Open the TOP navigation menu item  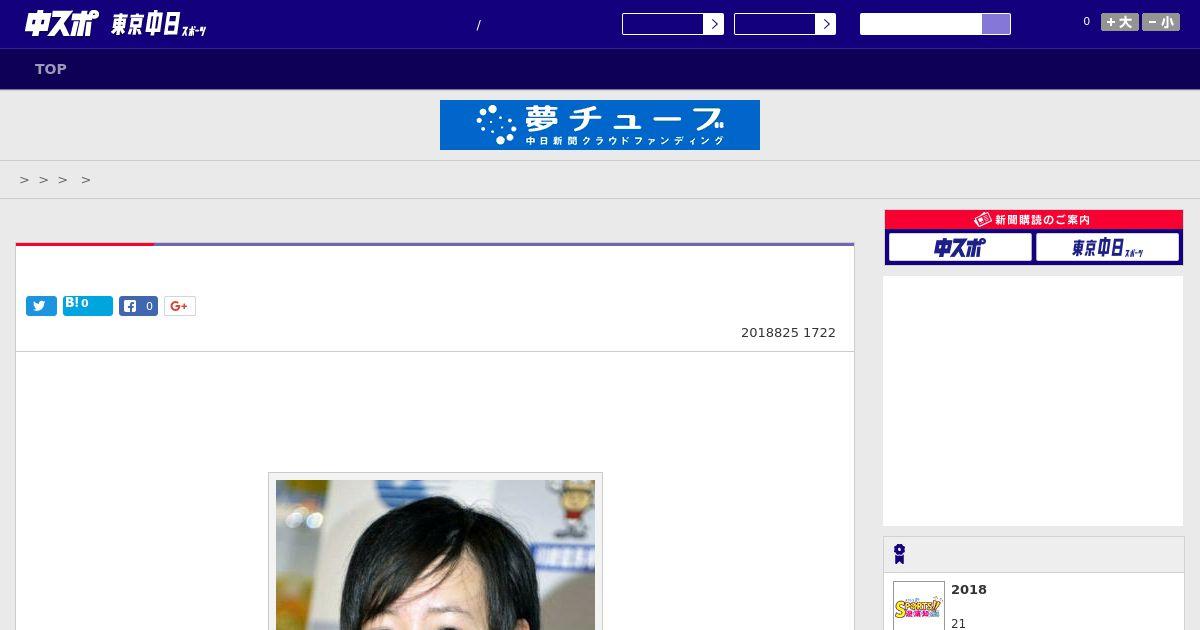click(51, 69)
